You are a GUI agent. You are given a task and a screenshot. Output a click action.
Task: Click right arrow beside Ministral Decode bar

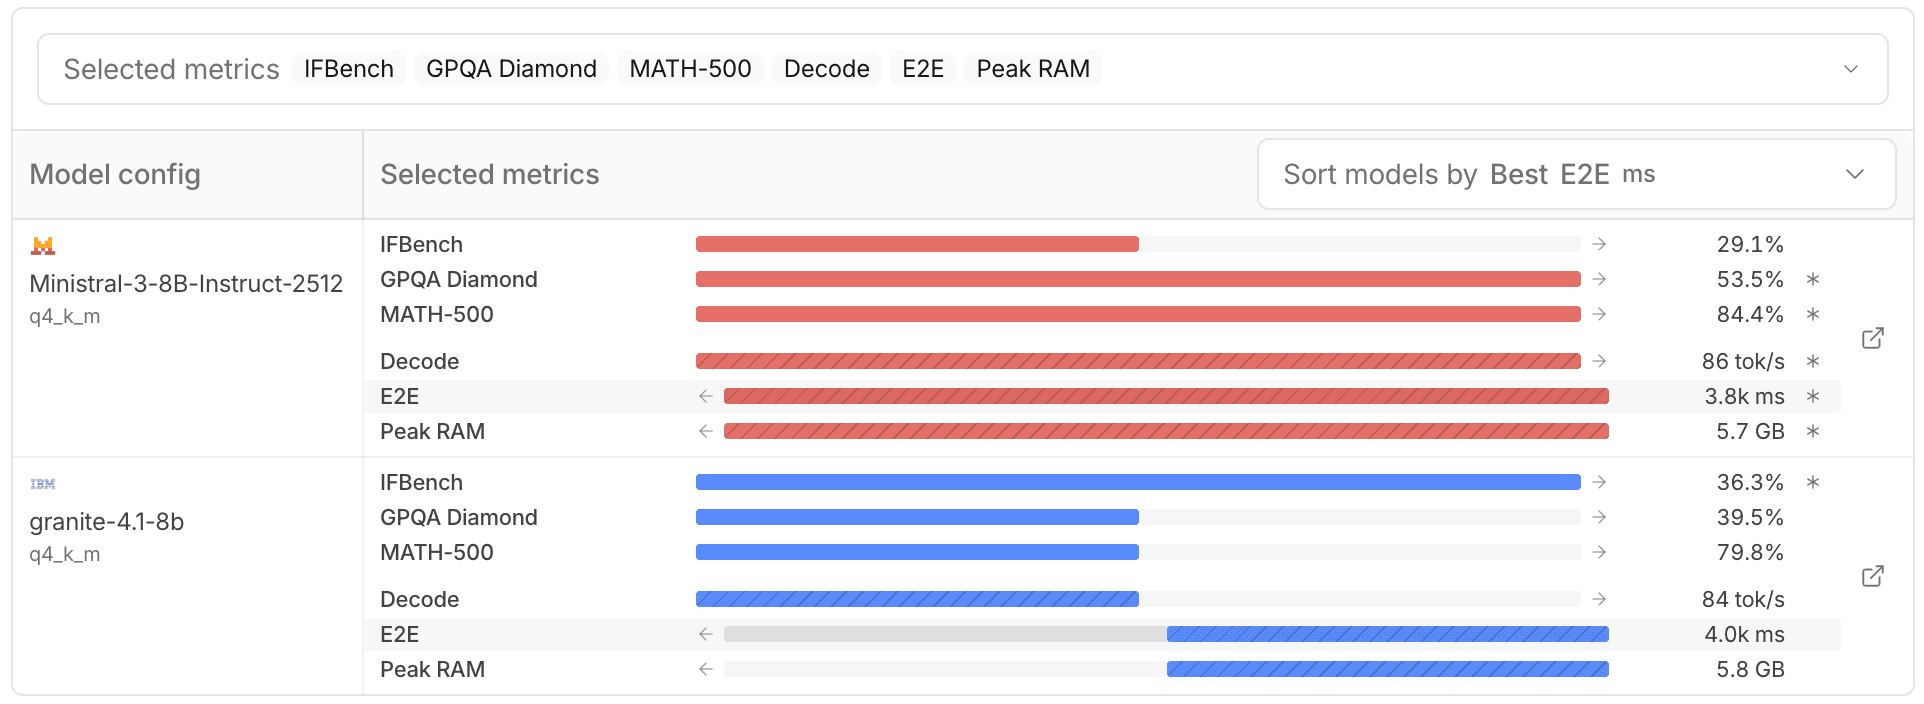1599,361
